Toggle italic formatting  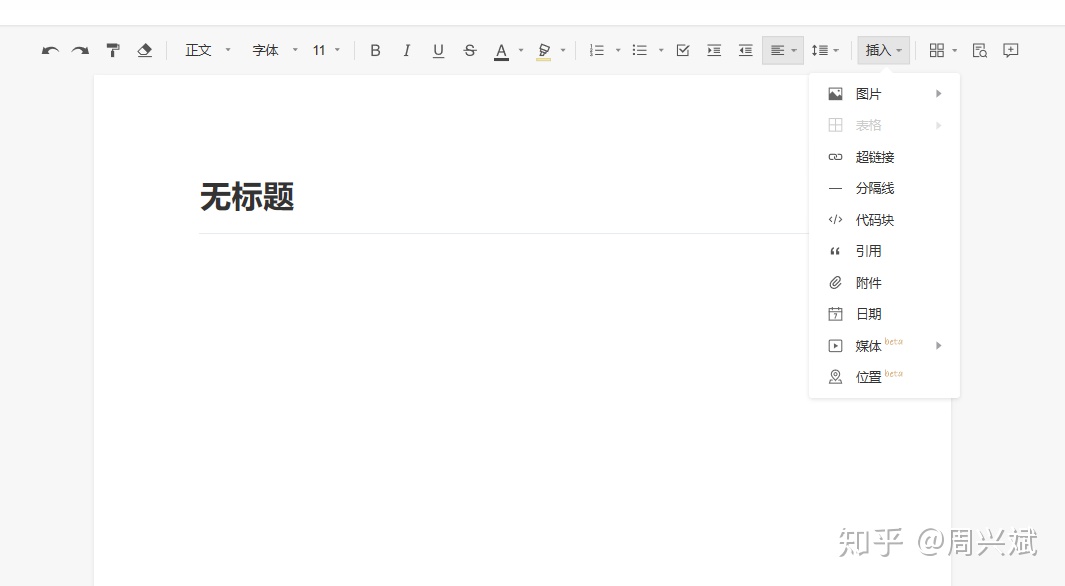406,50
